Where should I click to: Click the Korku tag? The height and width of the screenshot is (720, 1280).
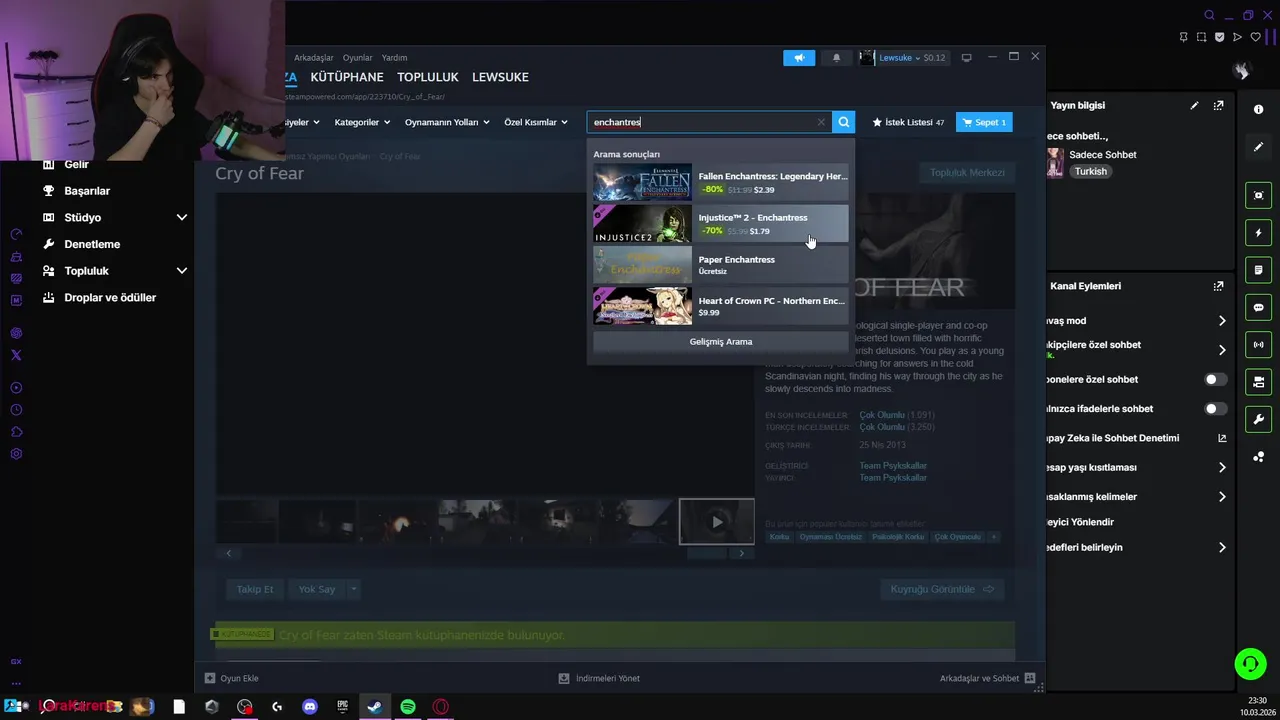(x=779, y=537)
